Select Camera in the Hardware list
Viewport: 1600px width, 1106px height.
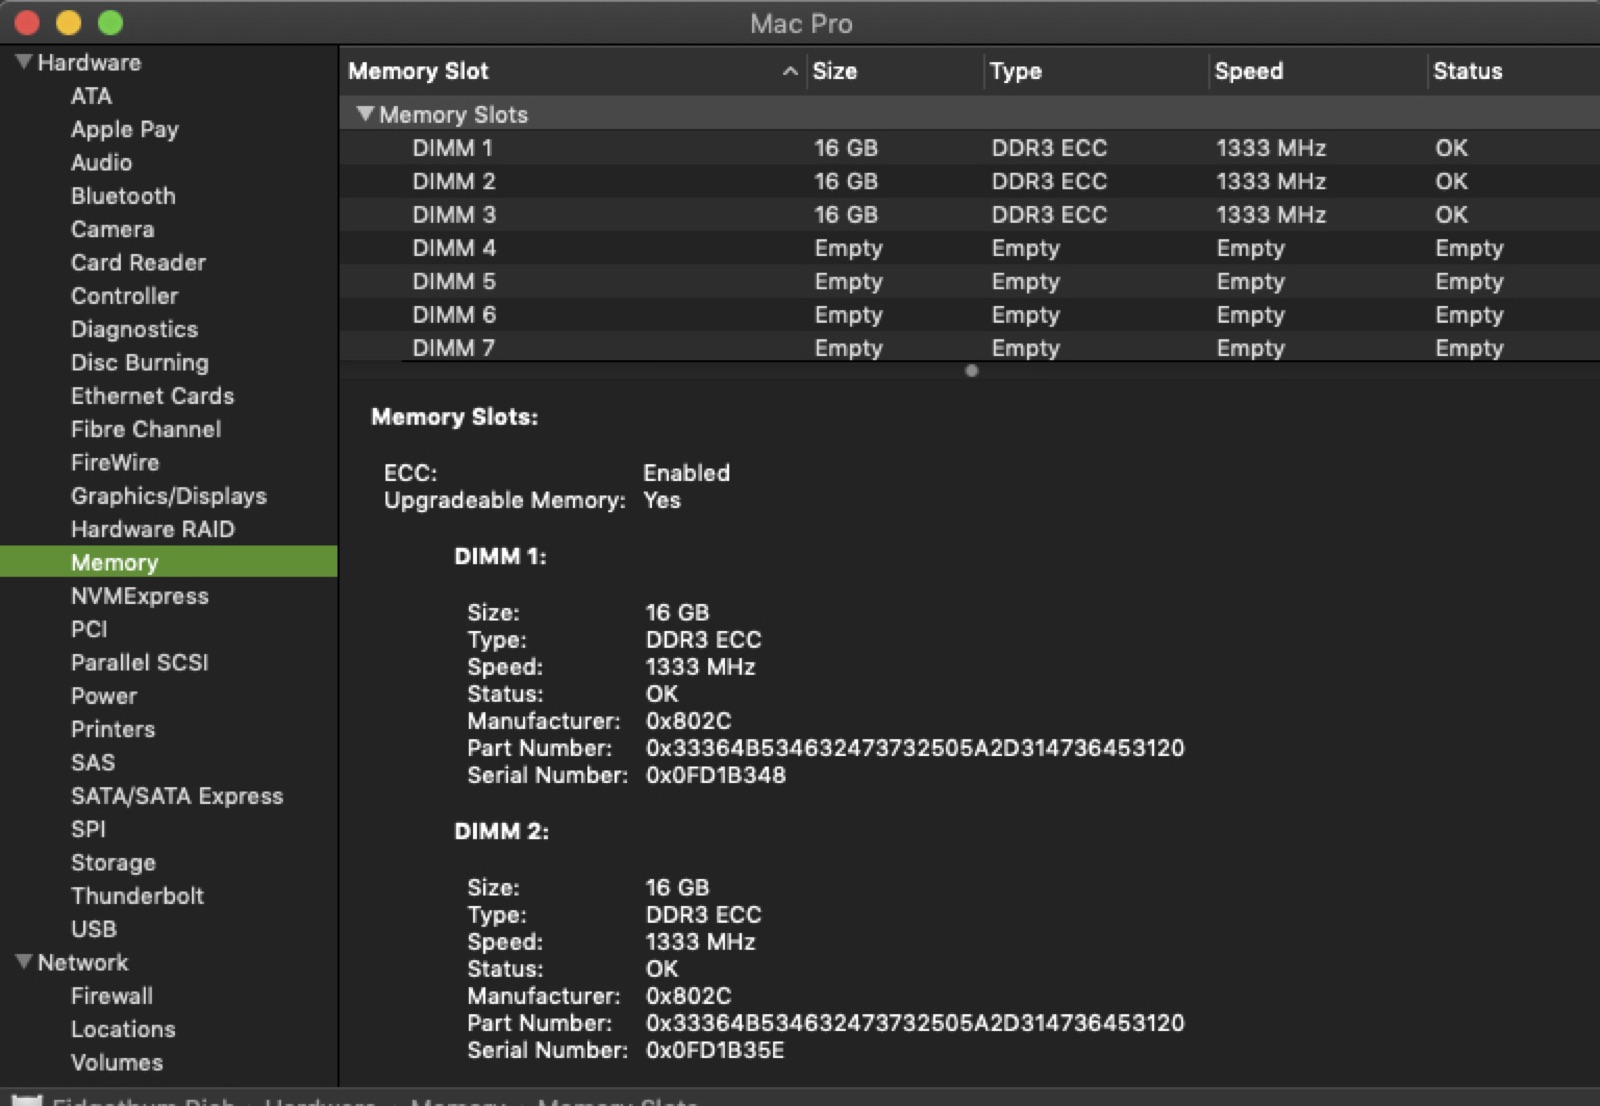point(112,229)
